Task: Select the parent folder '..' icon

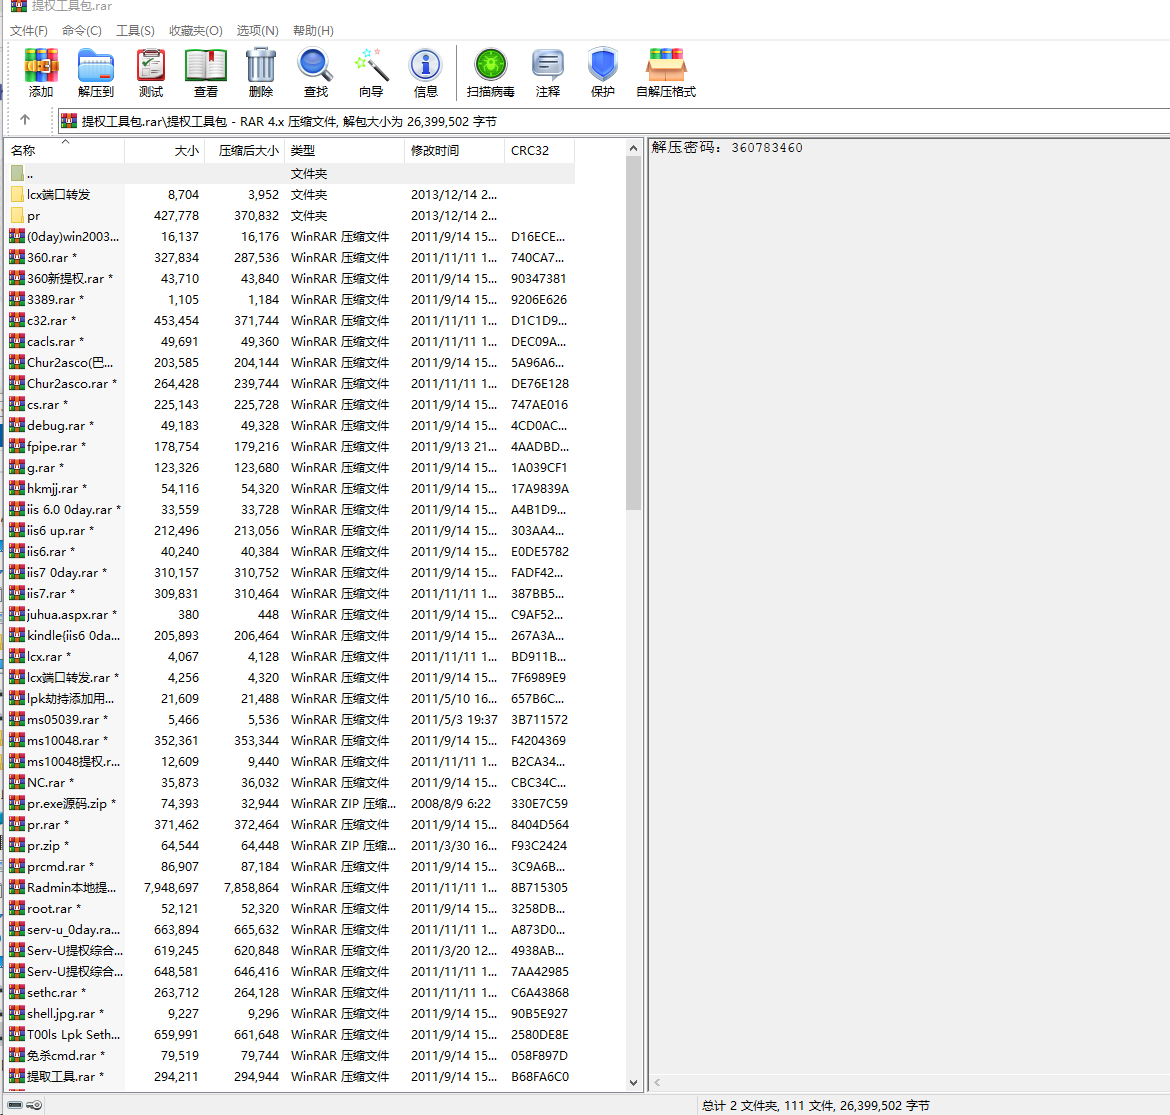Action: (18, 174)
